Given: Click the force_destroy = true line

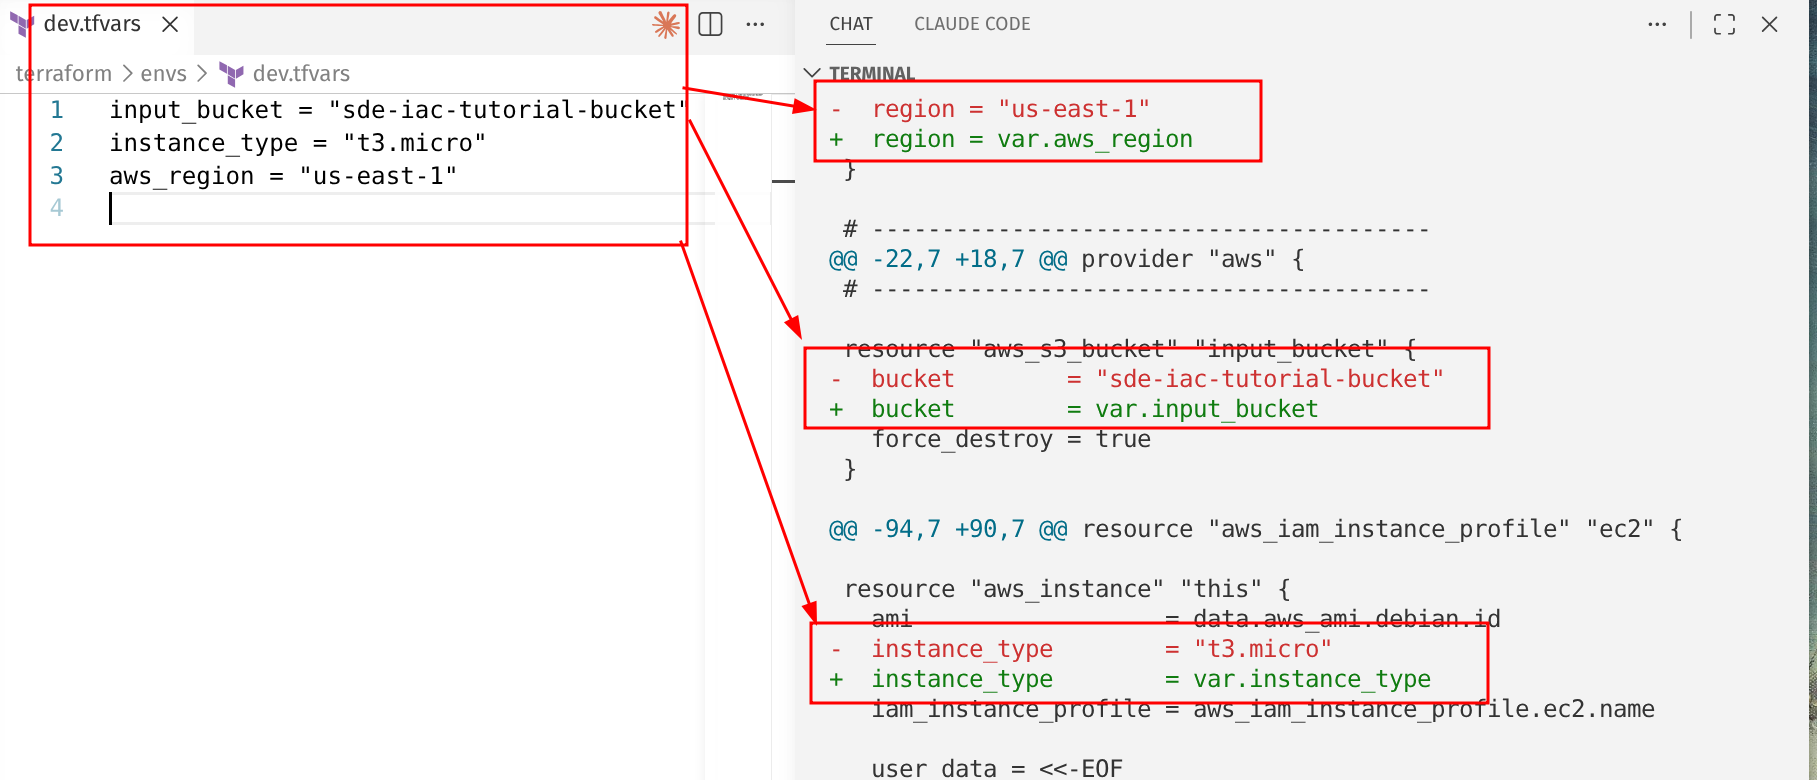Looking at the screenshot, I should coord(1011,439).
